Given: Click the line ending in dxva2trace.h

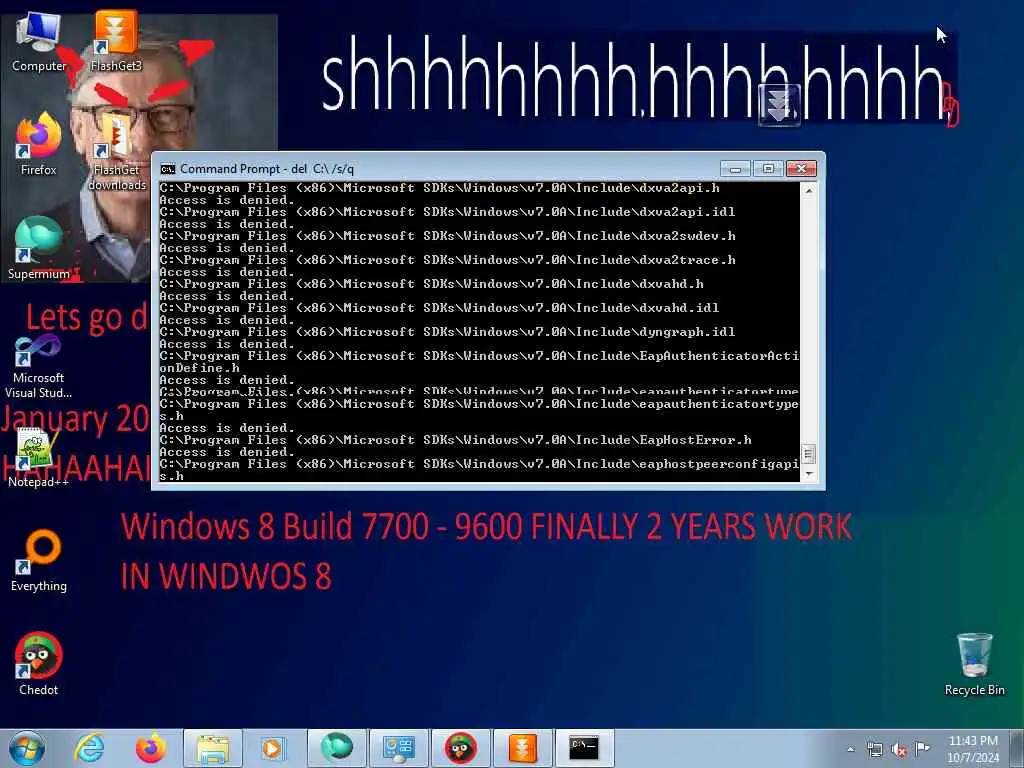Looking at the screenshot, I should (447, 260).
